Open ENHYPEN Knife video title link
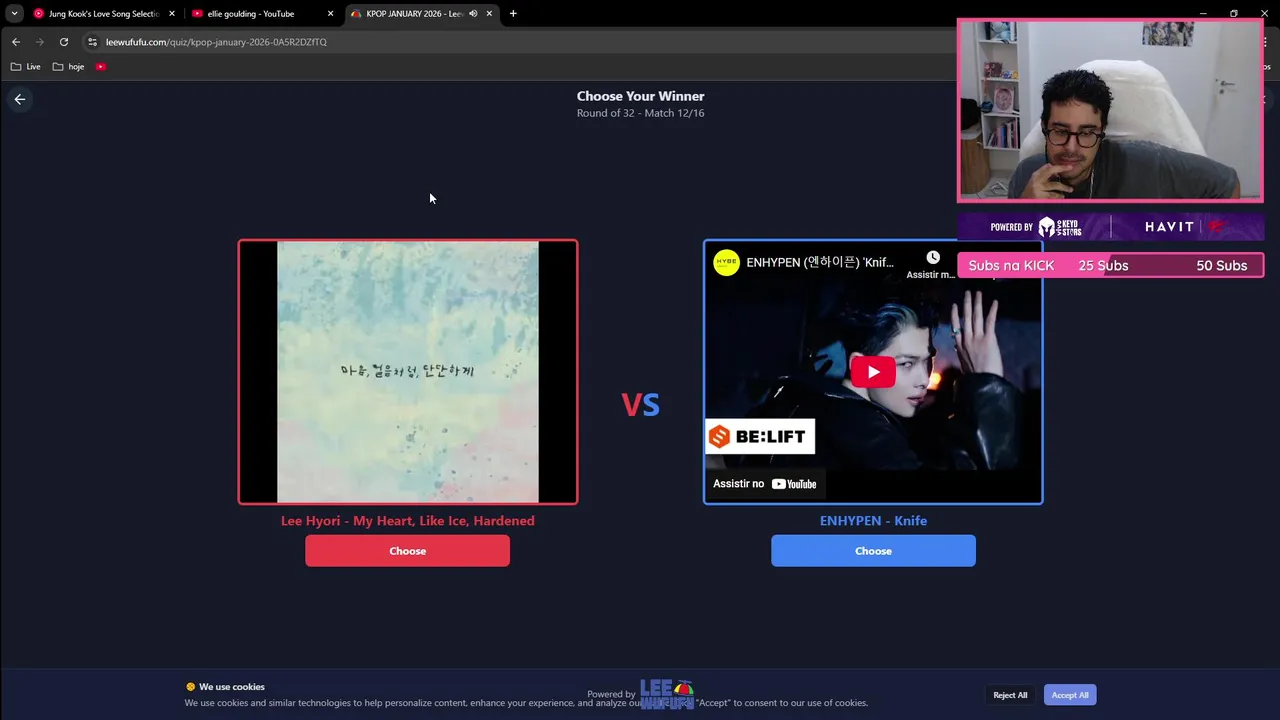The height and width of the screenshot is (720, 1280). click(820, 262)
